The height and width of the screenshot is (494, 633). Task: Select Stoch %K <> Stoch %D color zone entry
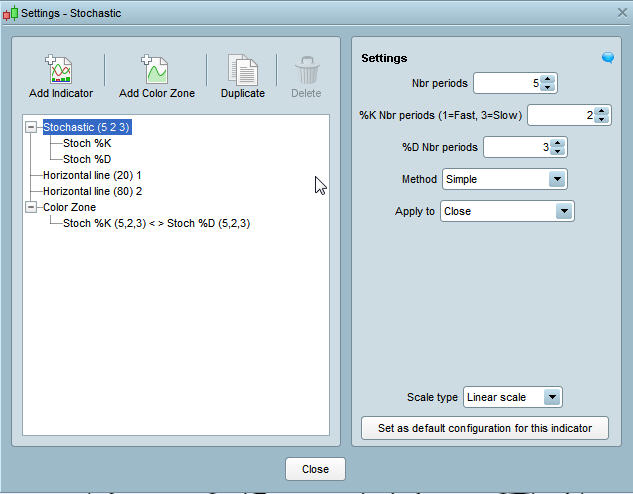point(157,223)
